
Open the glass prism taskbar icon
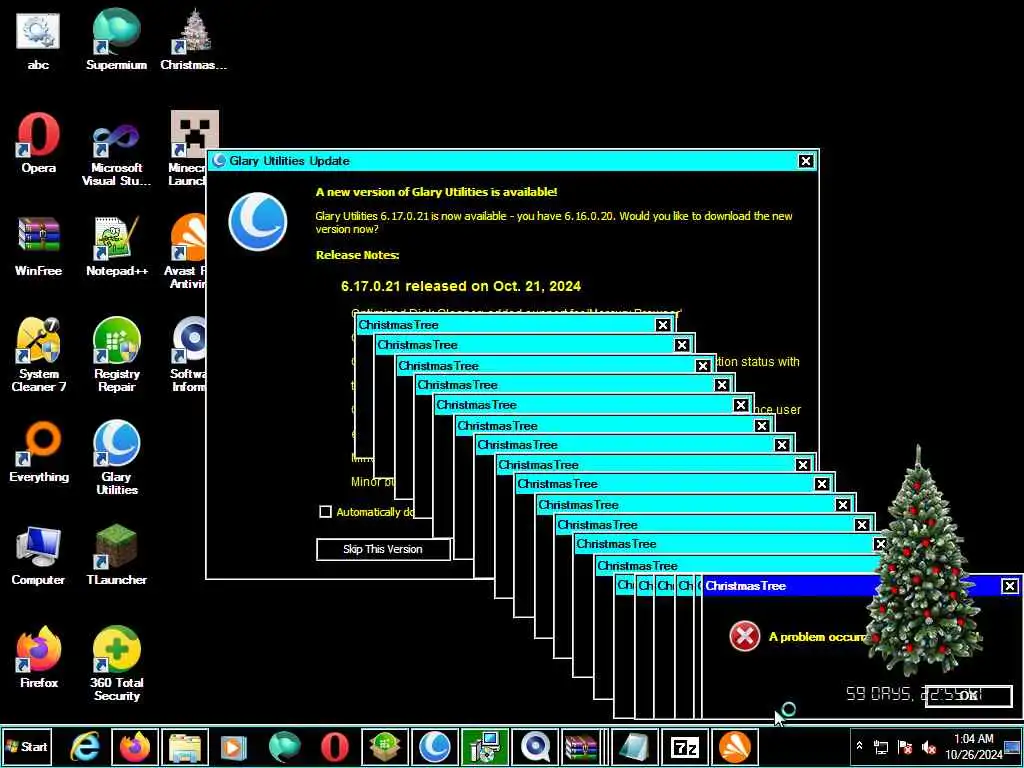coord(635,746)
